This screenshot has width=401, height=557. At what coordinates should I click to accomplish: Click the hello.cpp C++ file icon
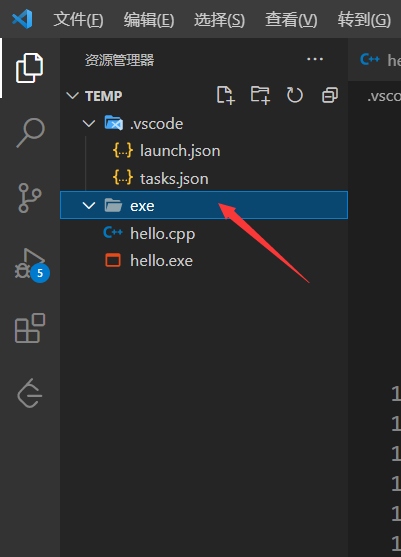pyautogui.click(x=113, y=233)
